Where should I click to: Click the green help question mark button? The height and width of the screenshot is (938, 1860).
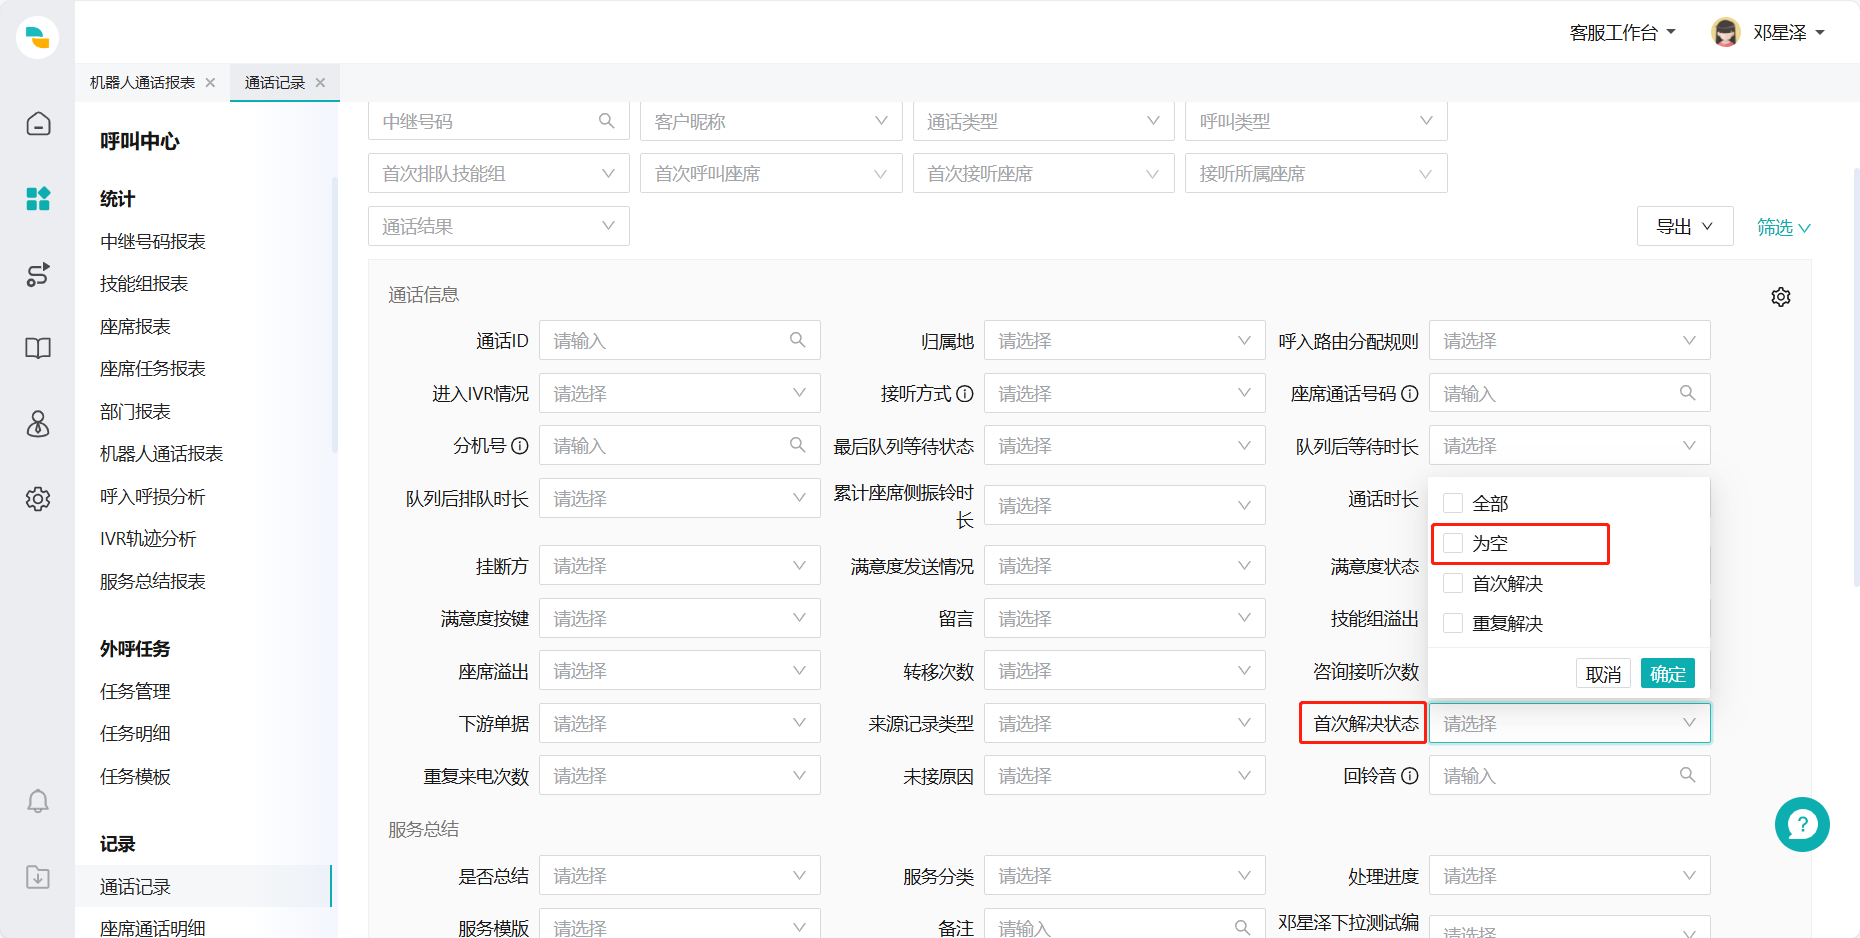[x=1802, y=824]
